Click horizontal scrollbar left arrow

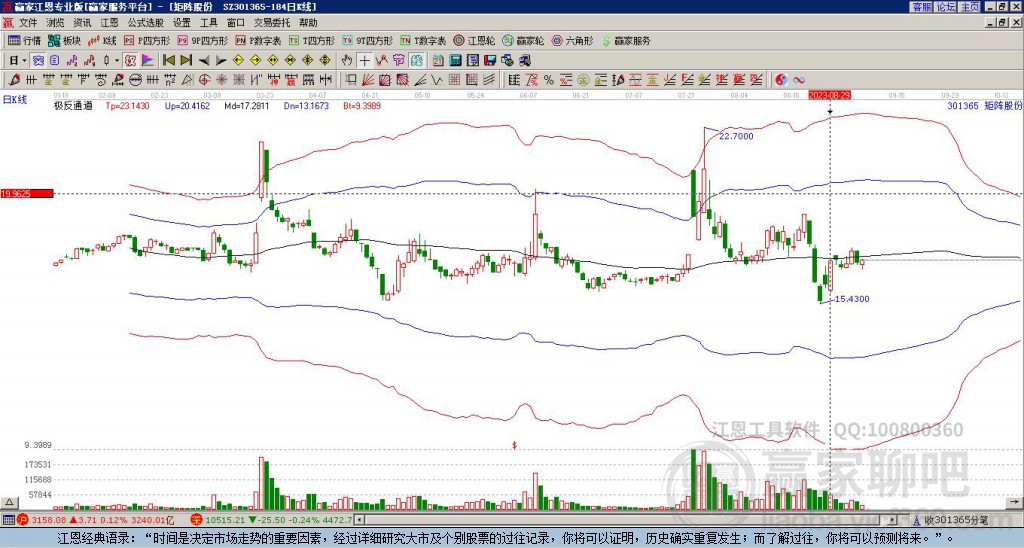click(x=359, y=520)
